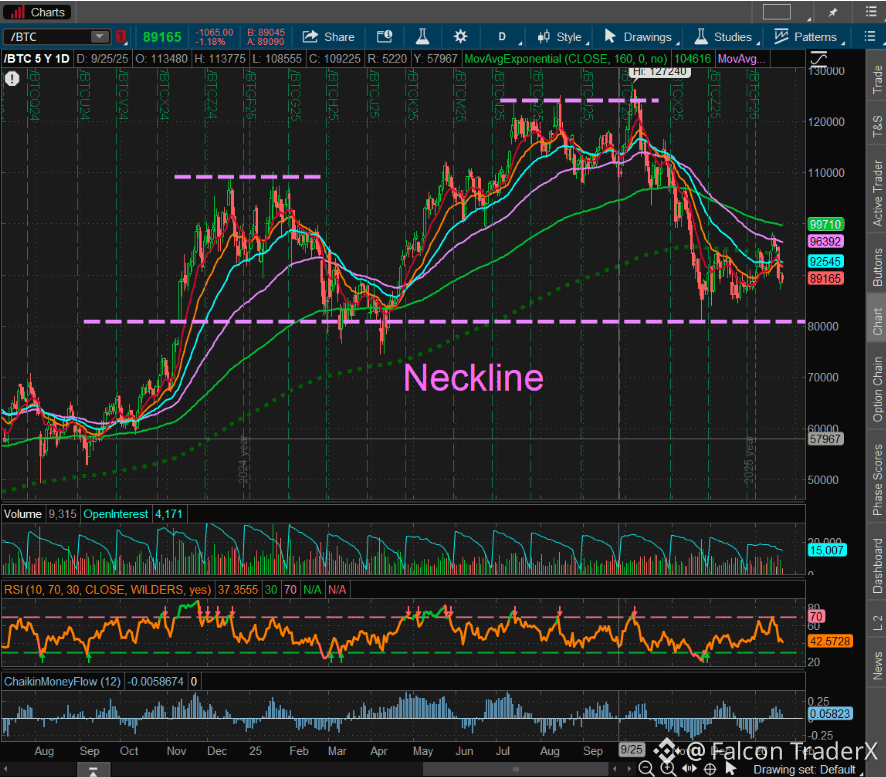Image resolution: width=886 pixels, height=777 pixels.
Task: Click the flask Edit Studies icon
Action: click(422, 37)
